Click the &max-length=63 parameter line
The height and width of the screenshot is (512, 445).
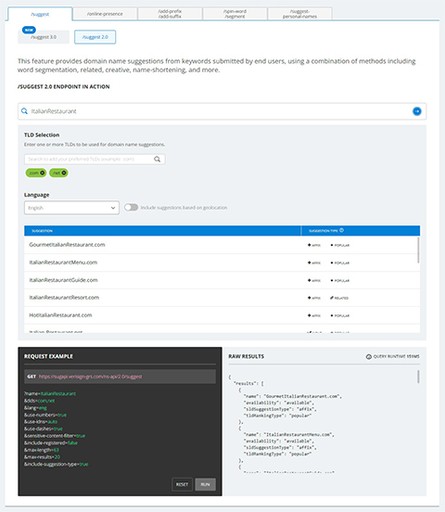[x=41, y=450]
